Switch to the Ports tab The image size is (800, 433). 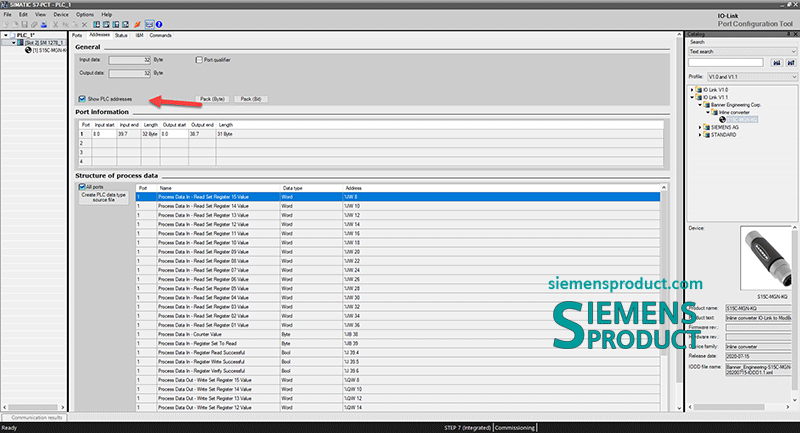[77, 36]
